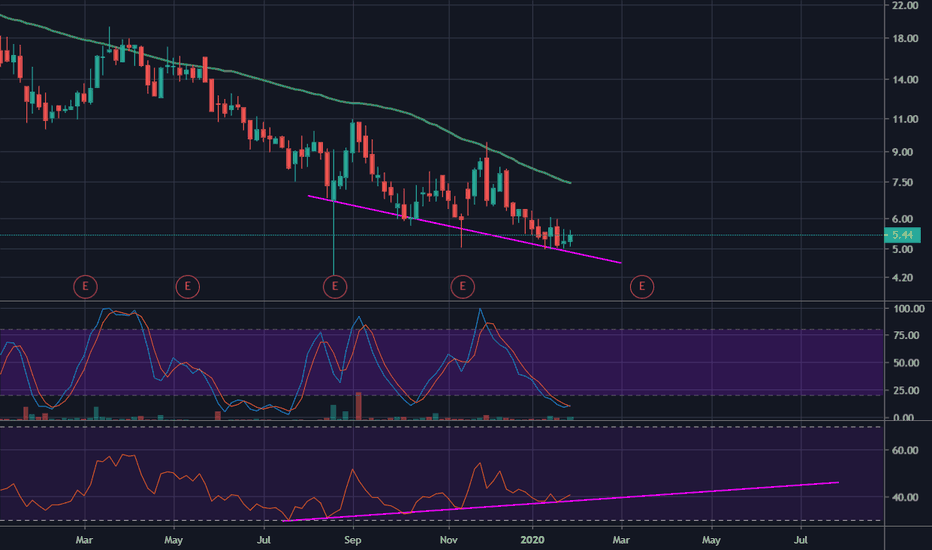Click the tall red volume bar near September
Image resolution: width=932 pixels, height=550 pixels.
tap(358, 406)
